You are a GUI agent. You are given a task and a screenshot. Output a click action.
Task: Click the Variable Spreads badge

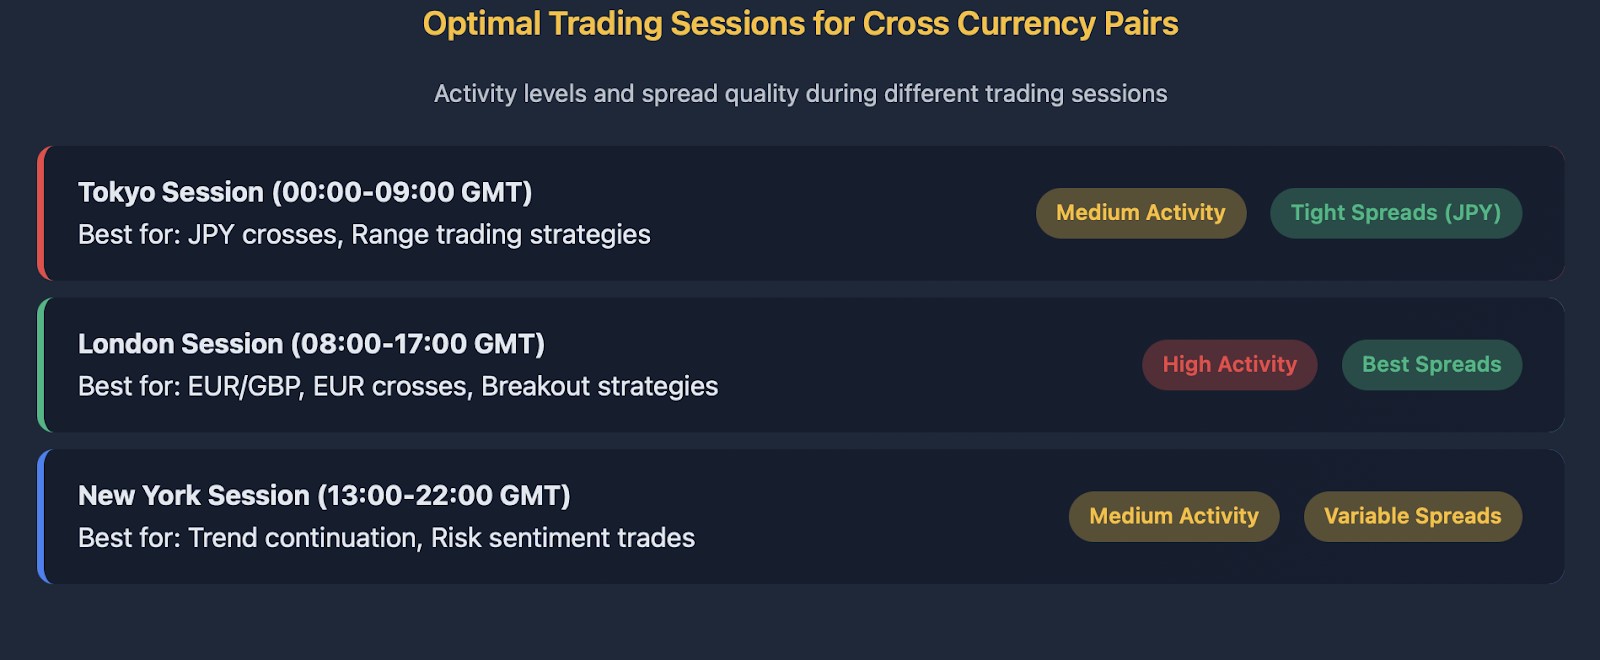1413,517
